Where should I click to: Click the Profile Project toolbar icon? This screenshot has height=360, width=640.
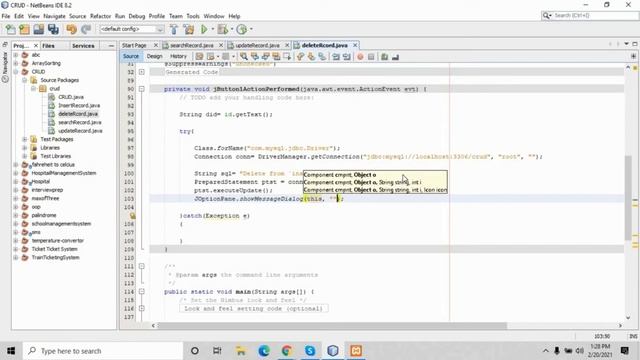tap(242, 29)
